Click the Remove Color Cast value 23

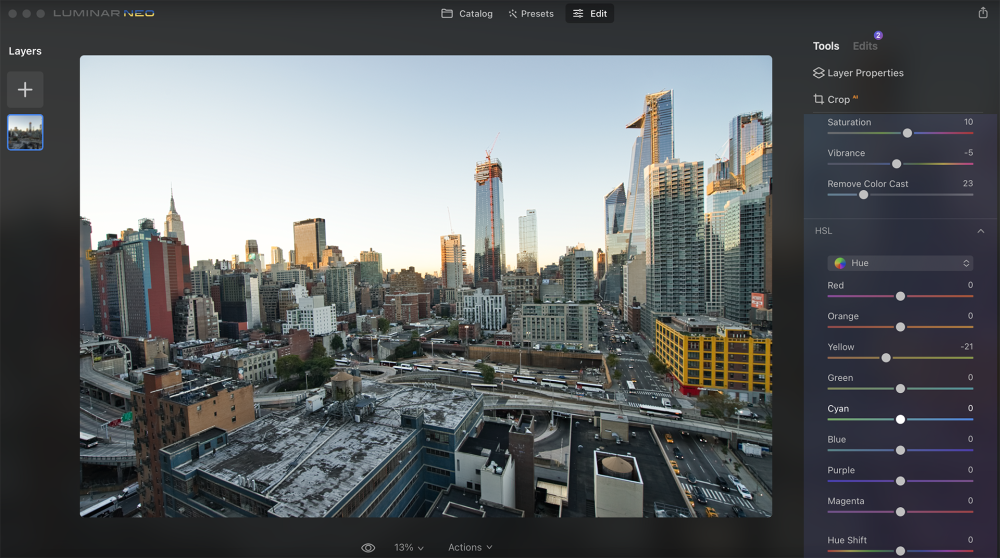tap(967, 183)
